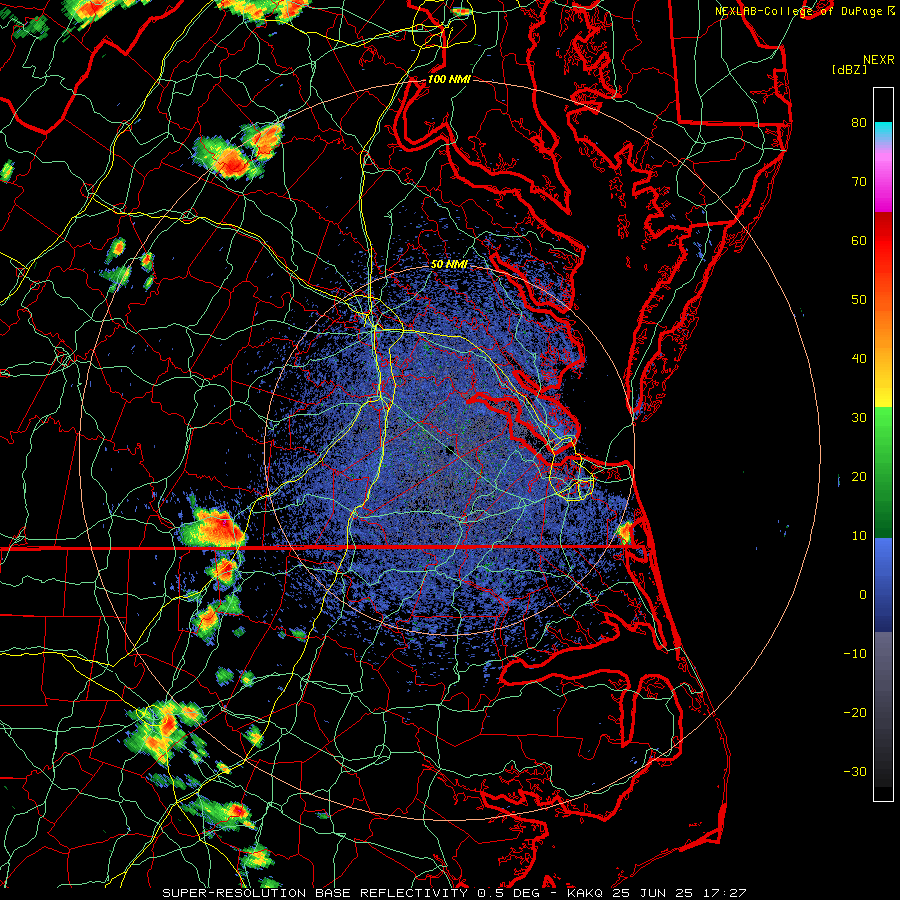Viewport: 900px width, 900px height.
Task: Click the "0.5 DEG" elevation text in the caption
Action: point(511,893)
